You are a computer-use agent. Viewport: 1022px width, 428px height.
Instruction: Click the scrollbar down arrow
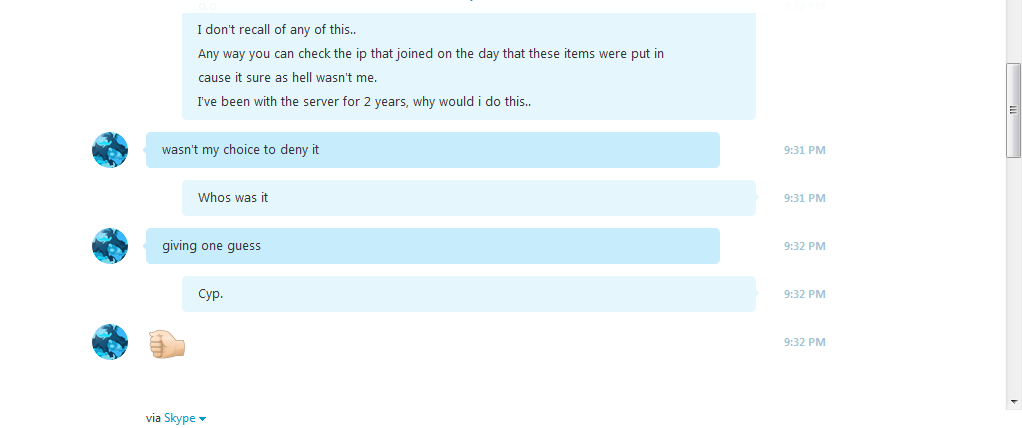click(x=1014, y=401)
